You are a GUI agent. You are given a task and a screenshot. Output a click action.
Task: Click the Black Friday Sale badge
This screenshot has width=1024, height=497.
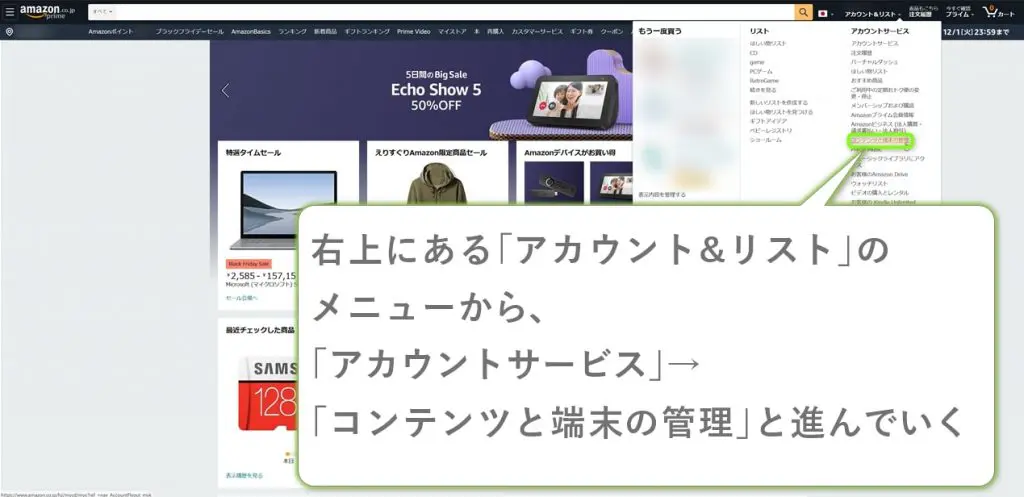pos(249,264)
